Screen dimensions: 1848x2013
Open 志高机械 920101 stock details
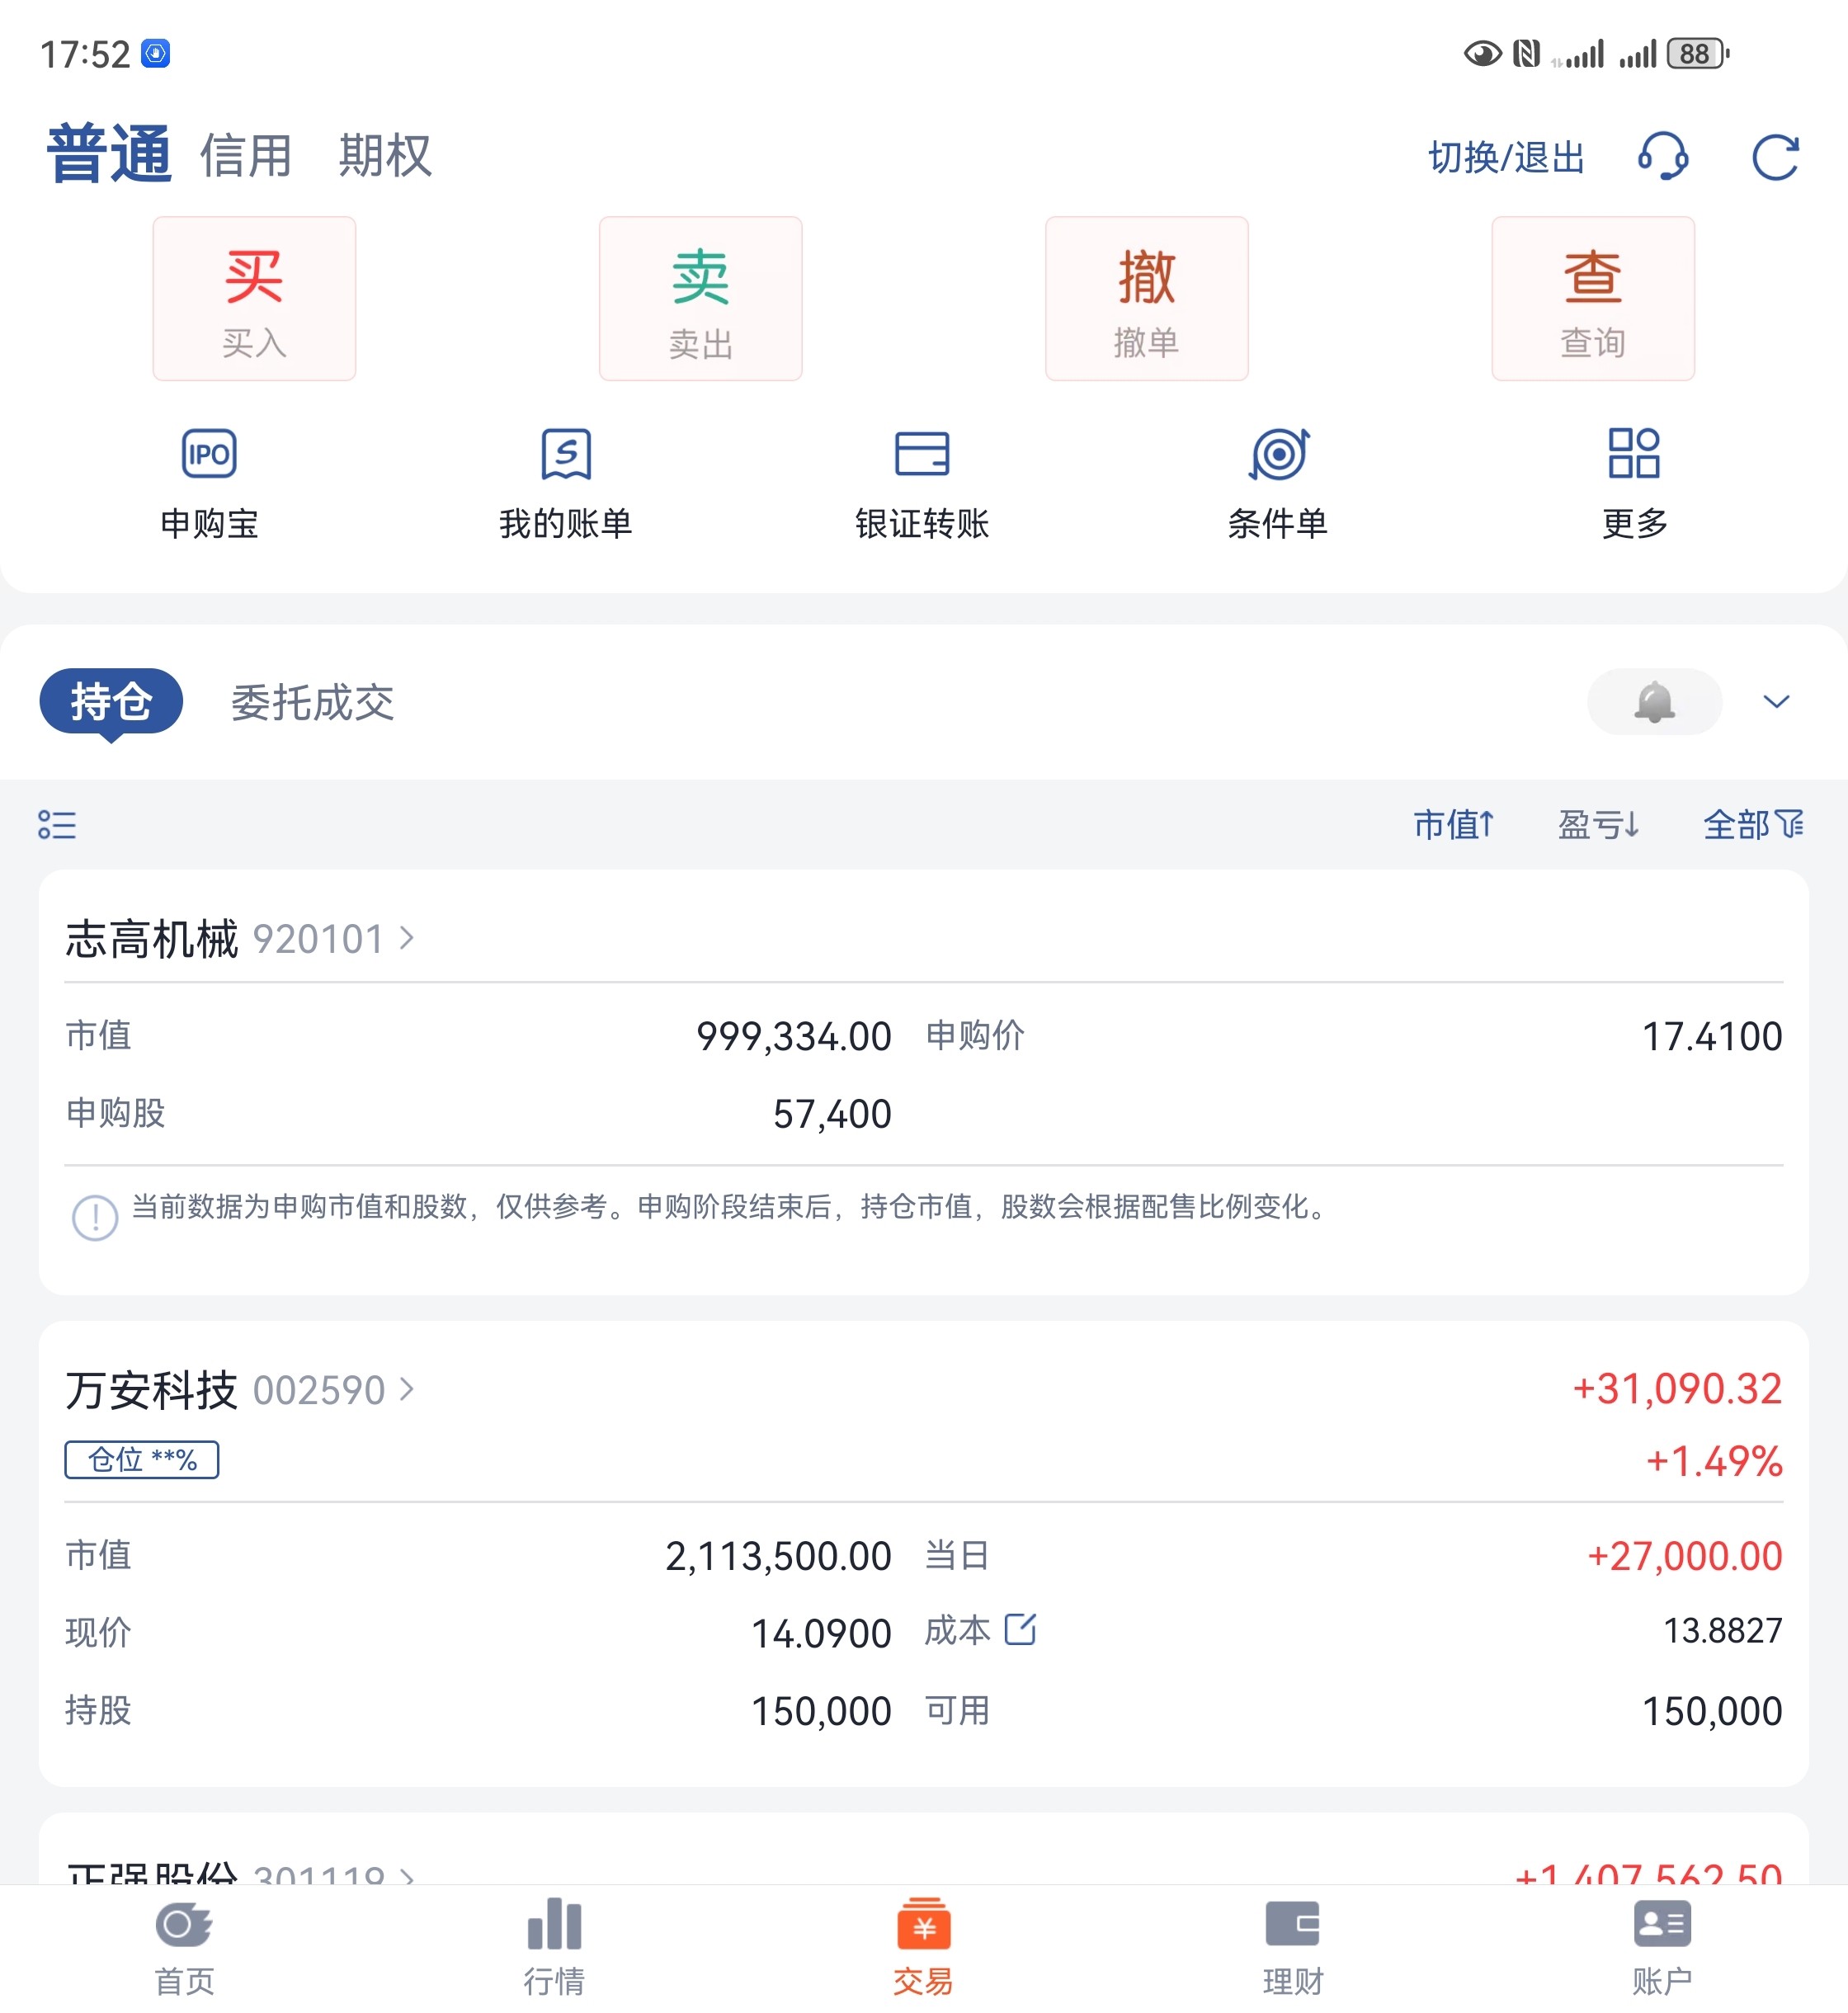[x=240, y=938]
